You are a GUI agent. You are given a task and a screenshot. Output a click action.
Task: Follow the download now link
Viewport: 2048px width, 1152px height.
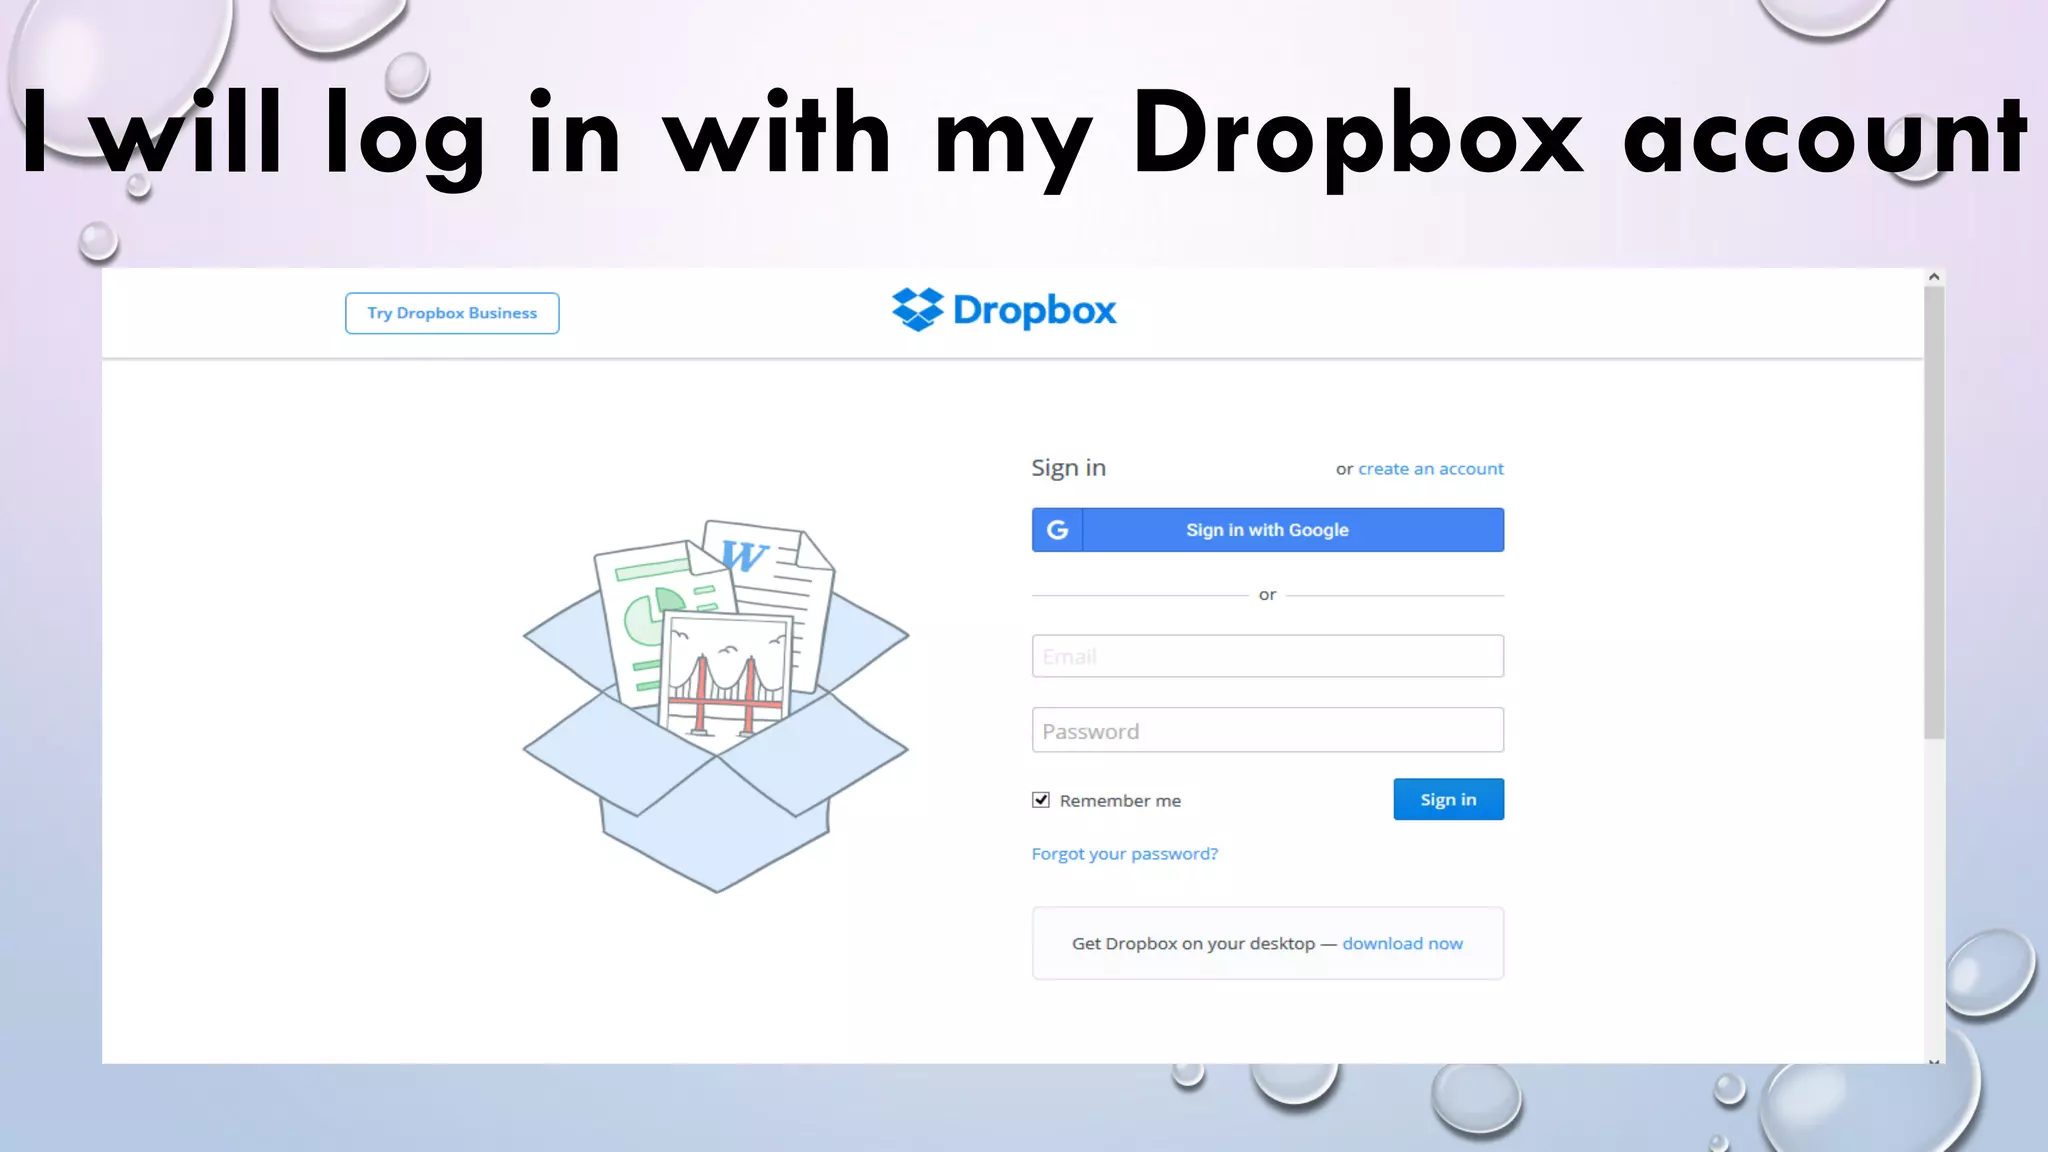click(1402, 944)
